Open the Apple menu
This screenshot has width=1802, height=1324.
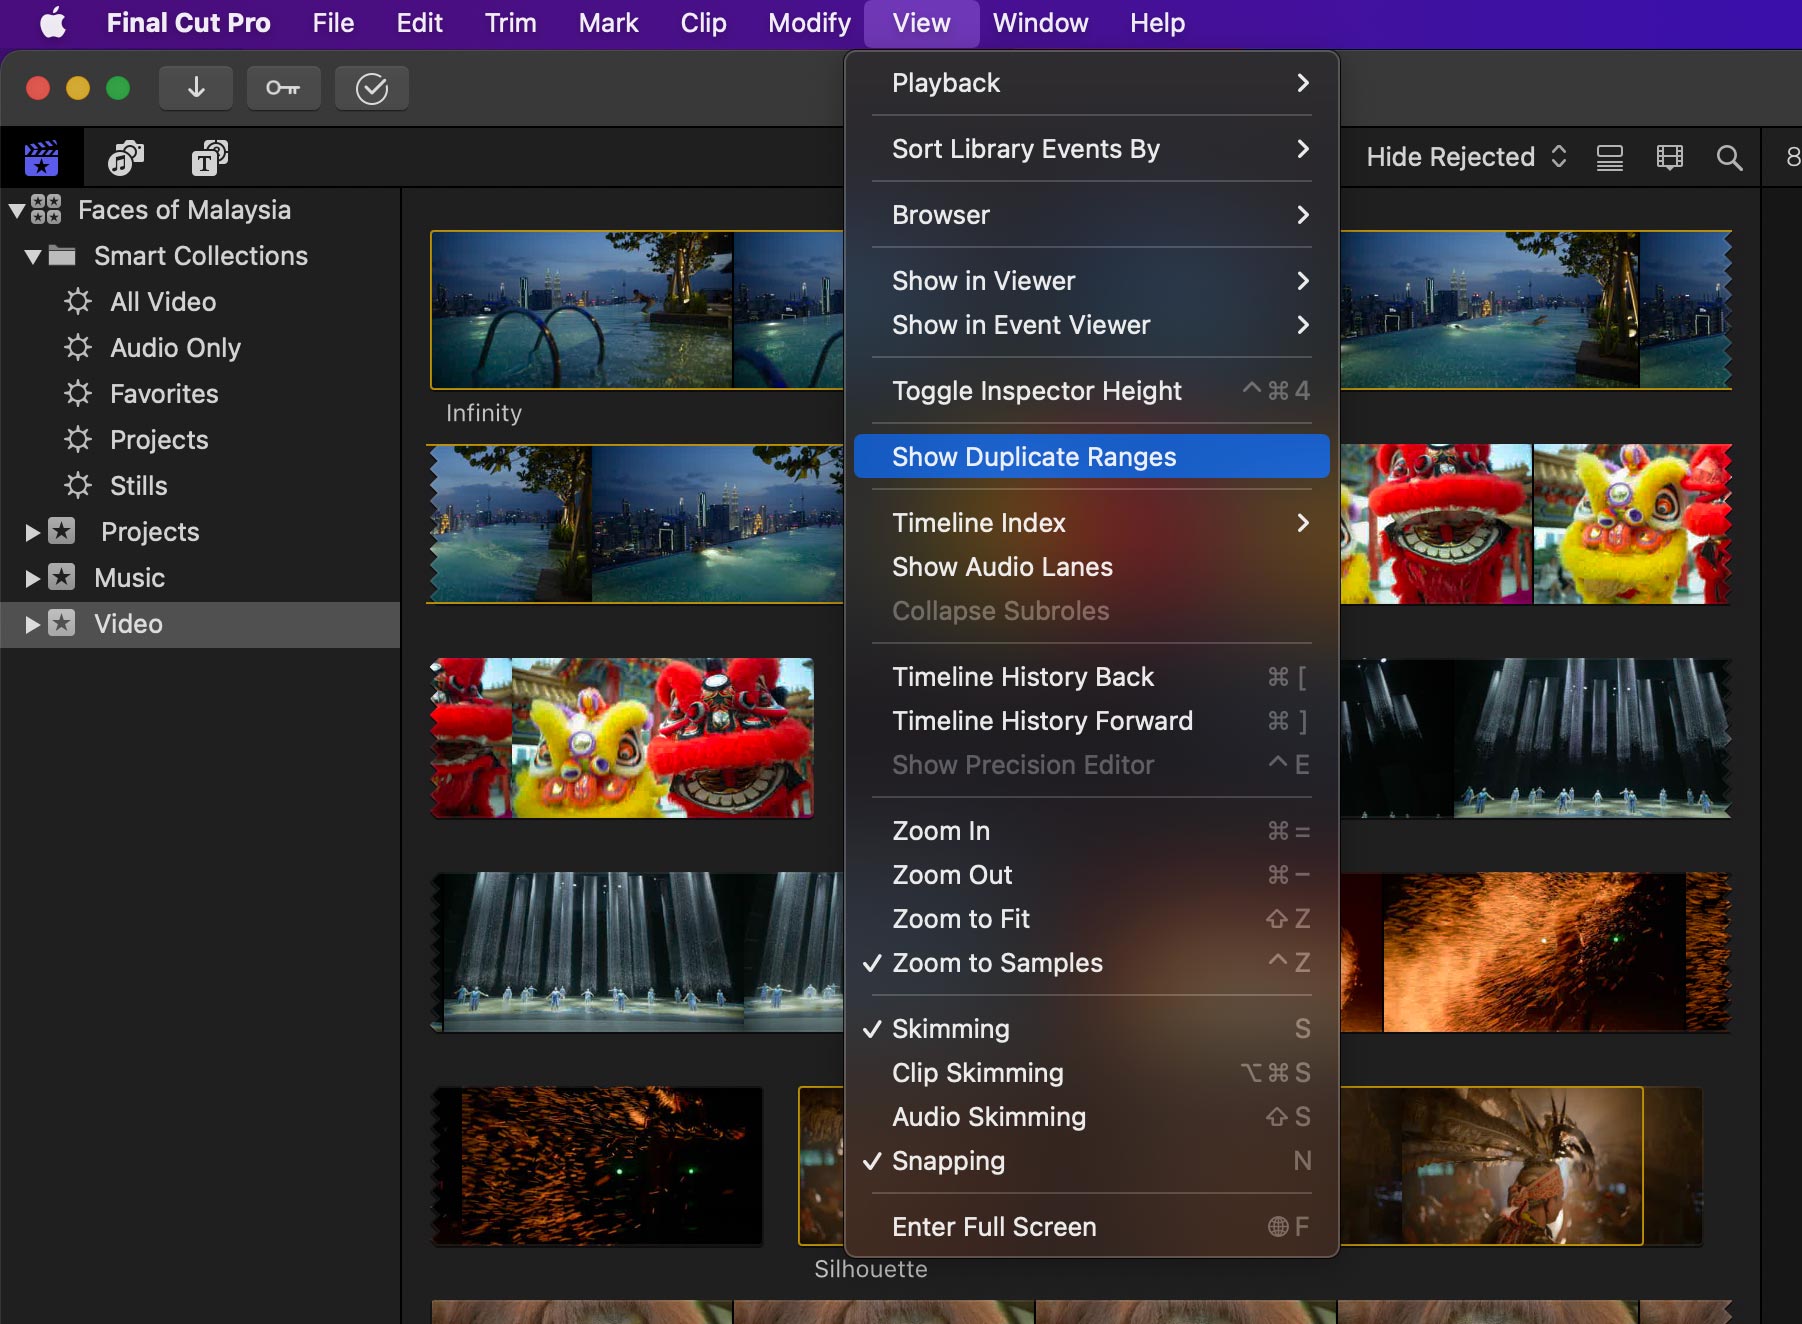pyautogui.click(x=52, y=23)
